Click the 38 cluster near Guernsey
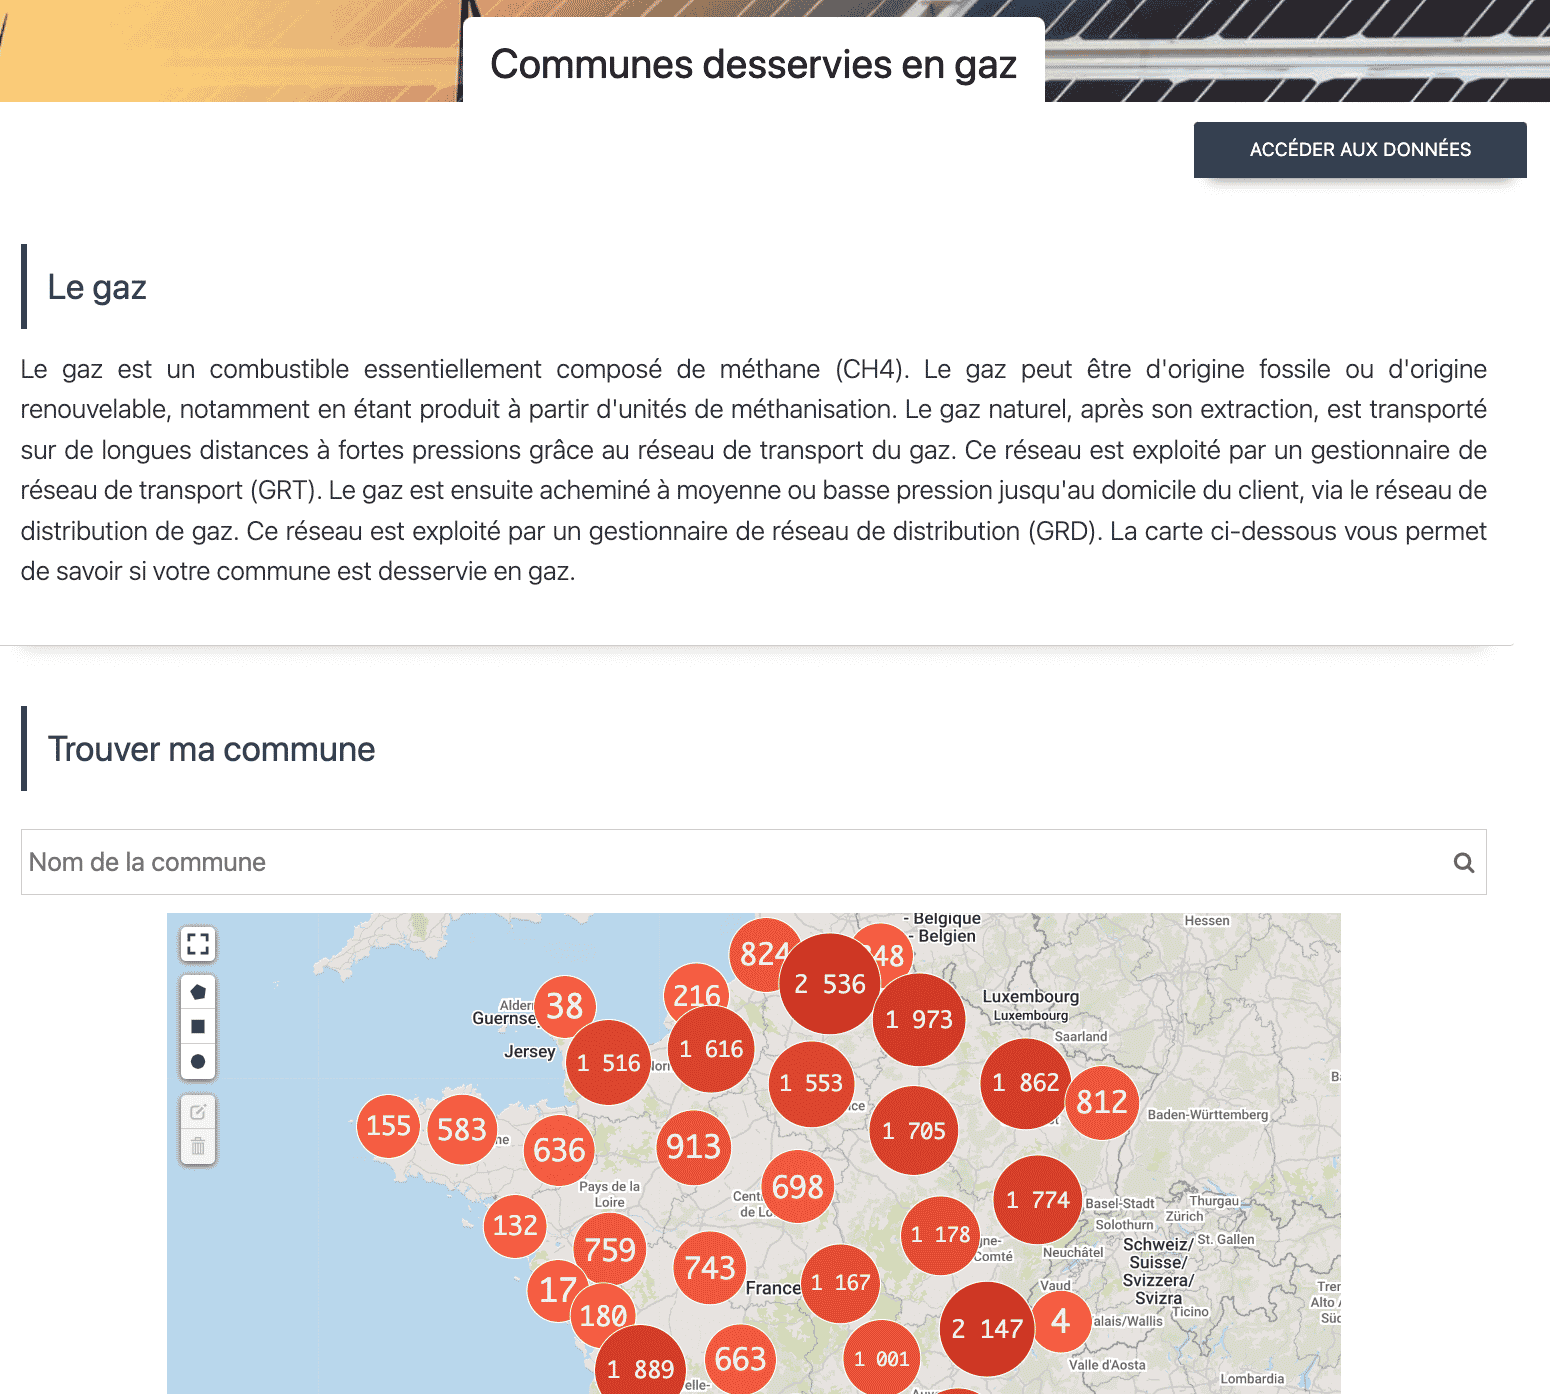1550x1394 pixels. coord(565,1006)
